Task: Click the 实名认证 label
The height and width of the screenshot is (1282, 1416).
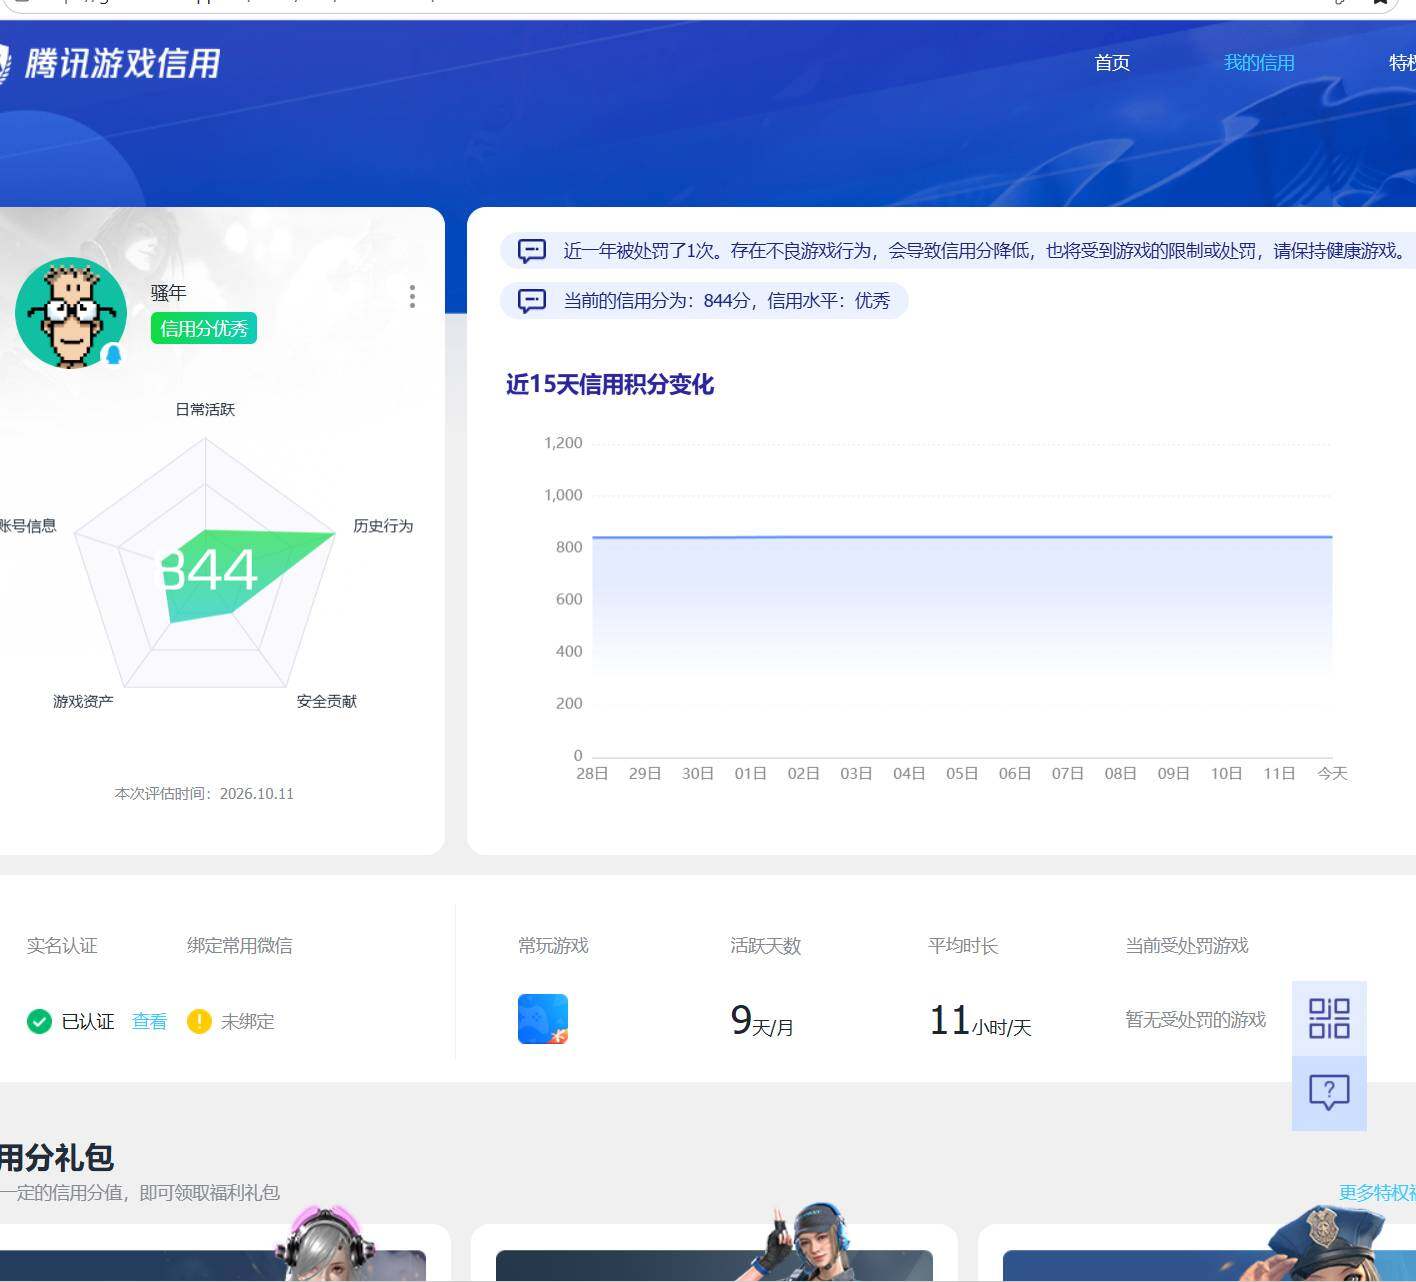Action: pos(62,946)
